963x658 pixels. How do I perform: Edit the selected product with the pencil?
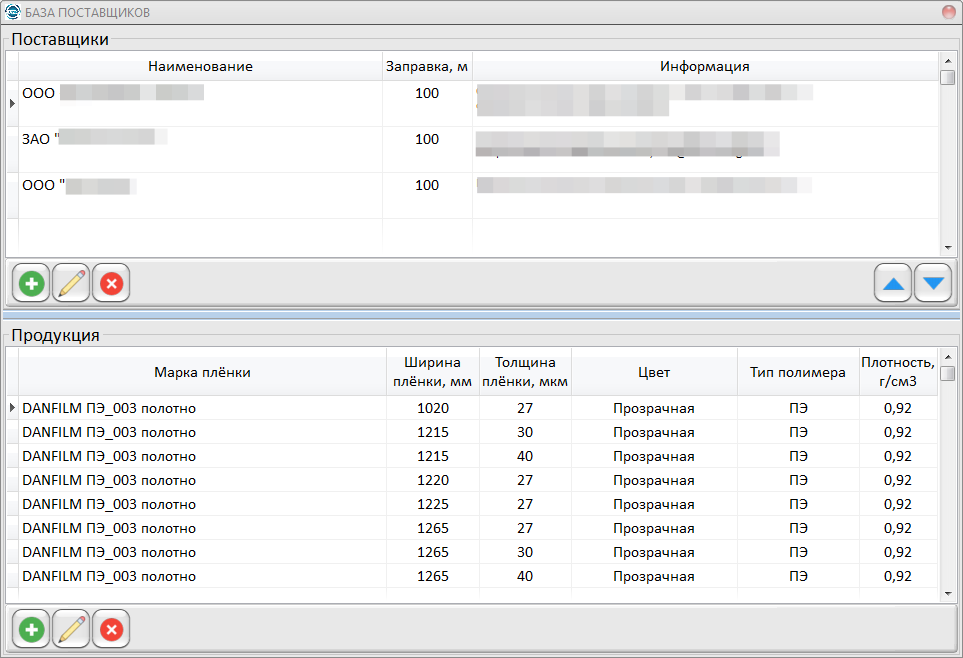[x=71, y=629]
